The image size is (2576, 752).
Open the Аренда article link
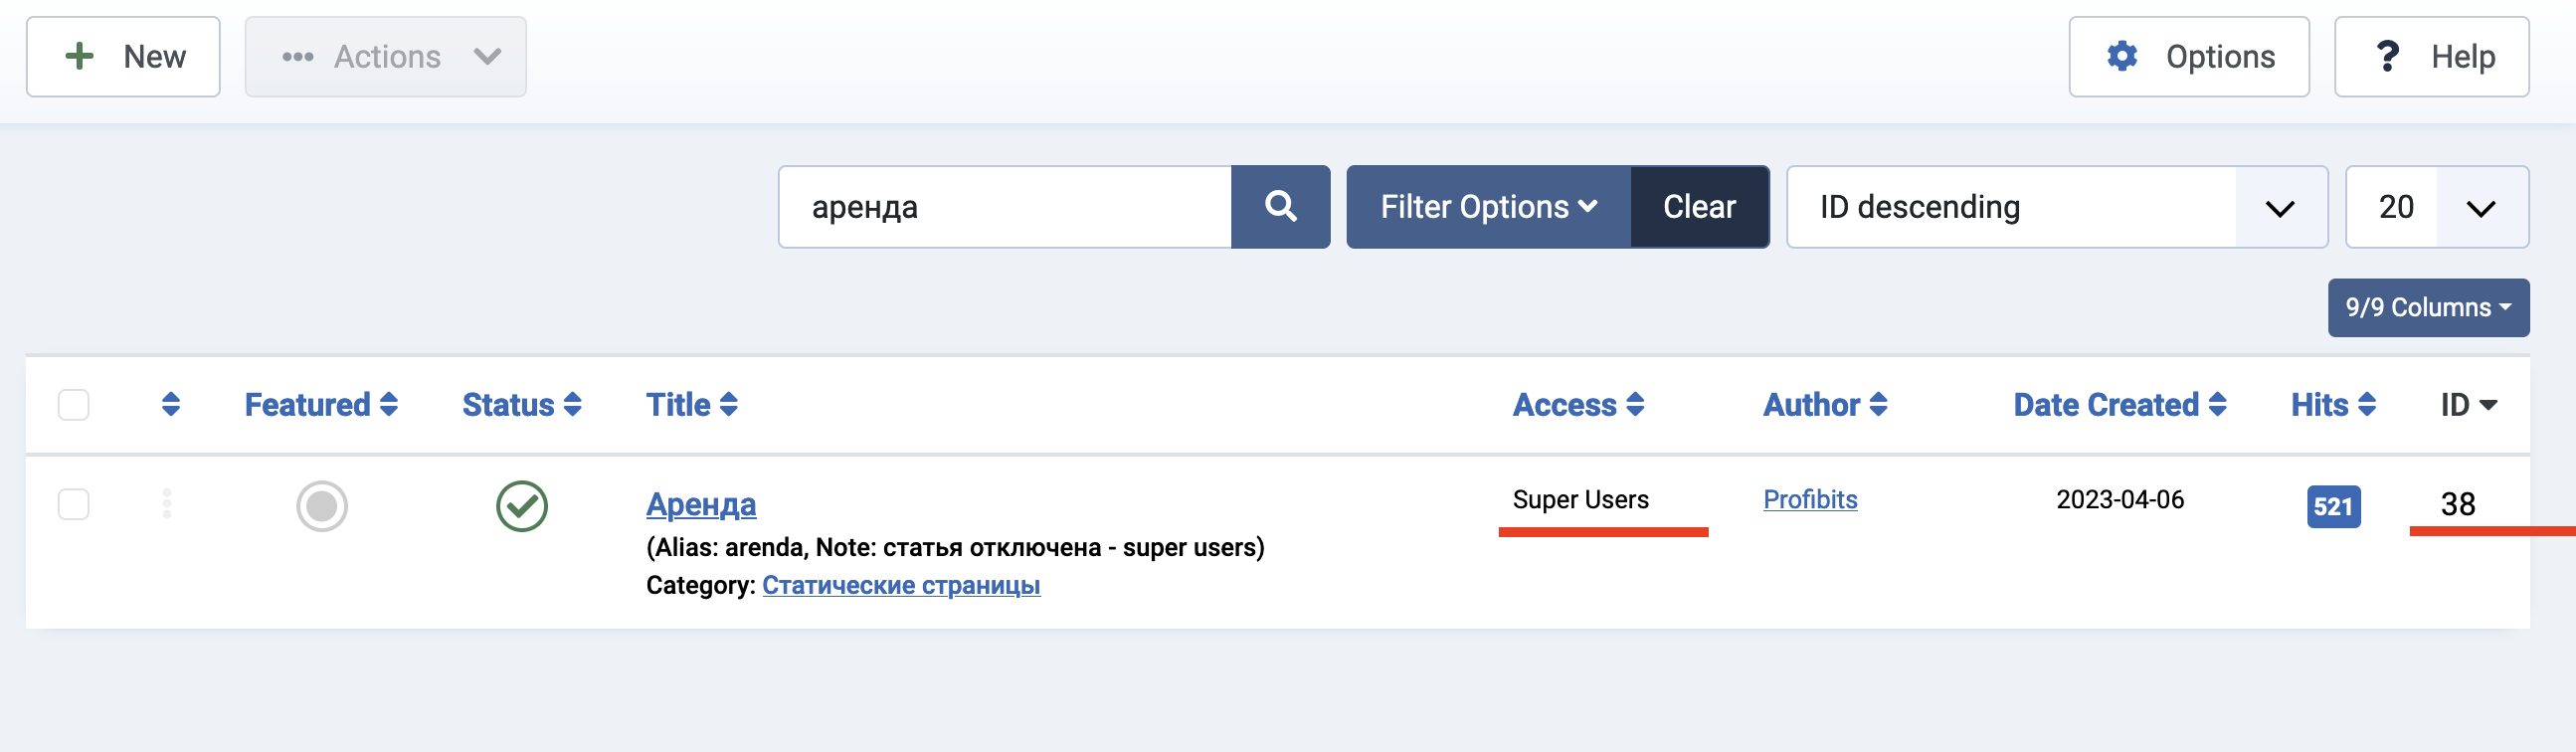click(x=701, y=504)
